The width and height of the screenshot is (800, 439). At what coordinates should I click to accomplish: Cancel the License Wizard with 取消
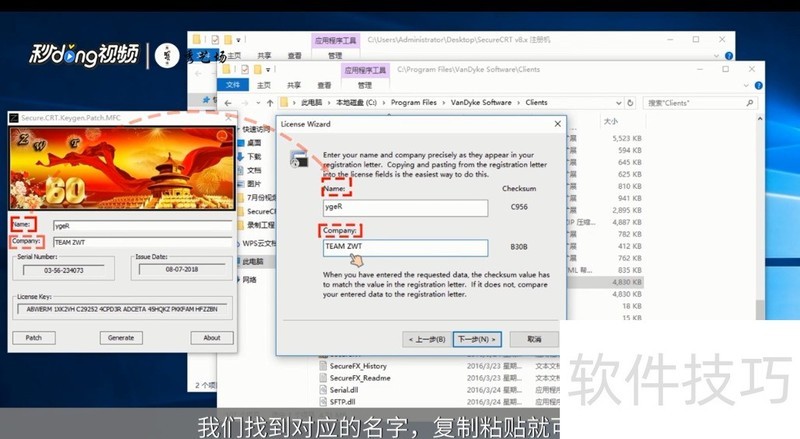534,339
